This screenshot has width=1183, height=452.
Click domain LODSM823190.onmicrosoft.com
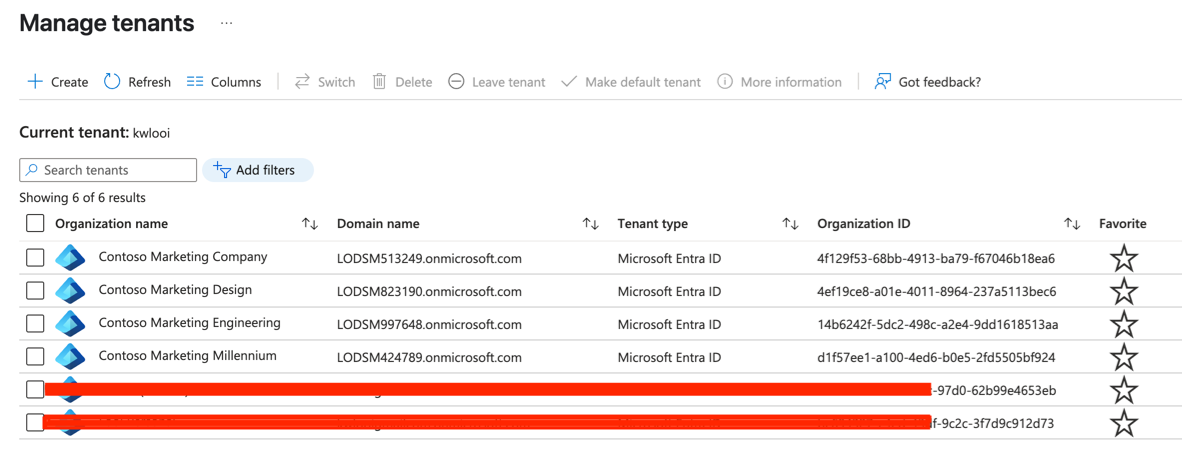tap(429, 292)
